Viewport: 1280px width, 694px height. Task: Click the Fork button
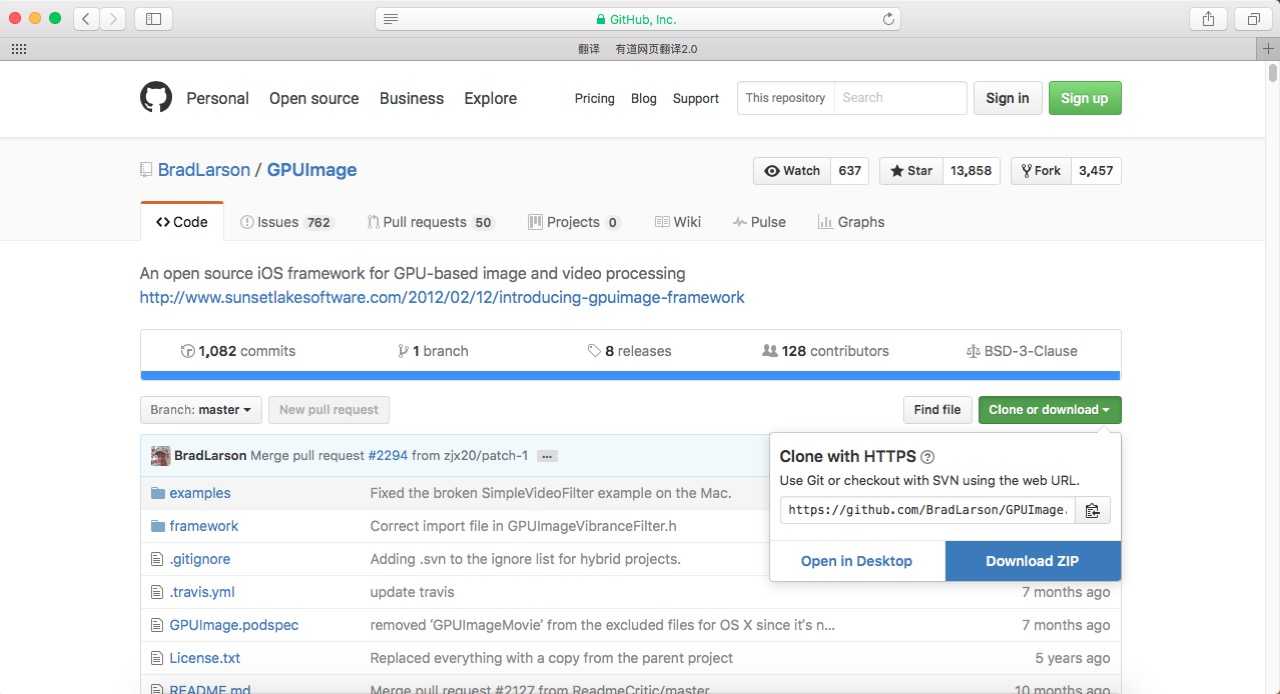pos(1041,171)
